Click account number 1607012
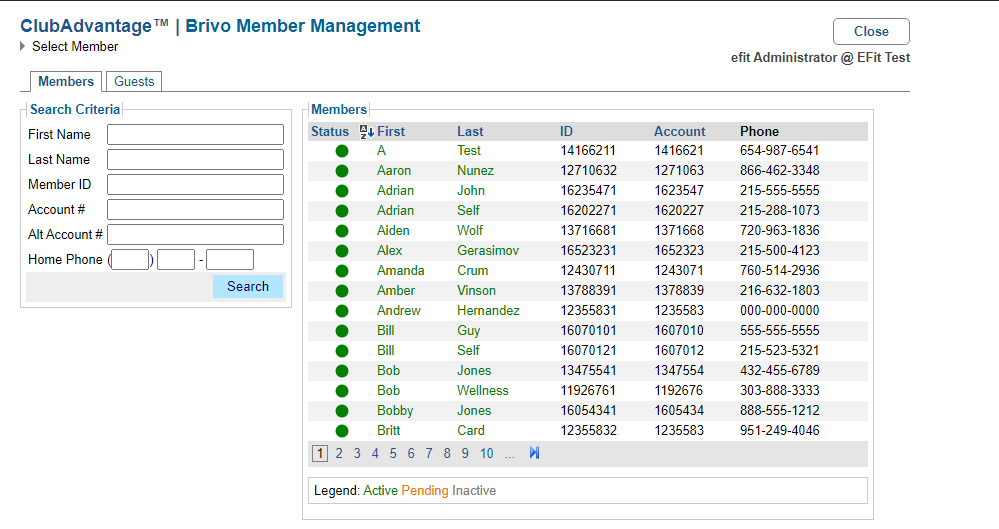 tap(679, 351)
